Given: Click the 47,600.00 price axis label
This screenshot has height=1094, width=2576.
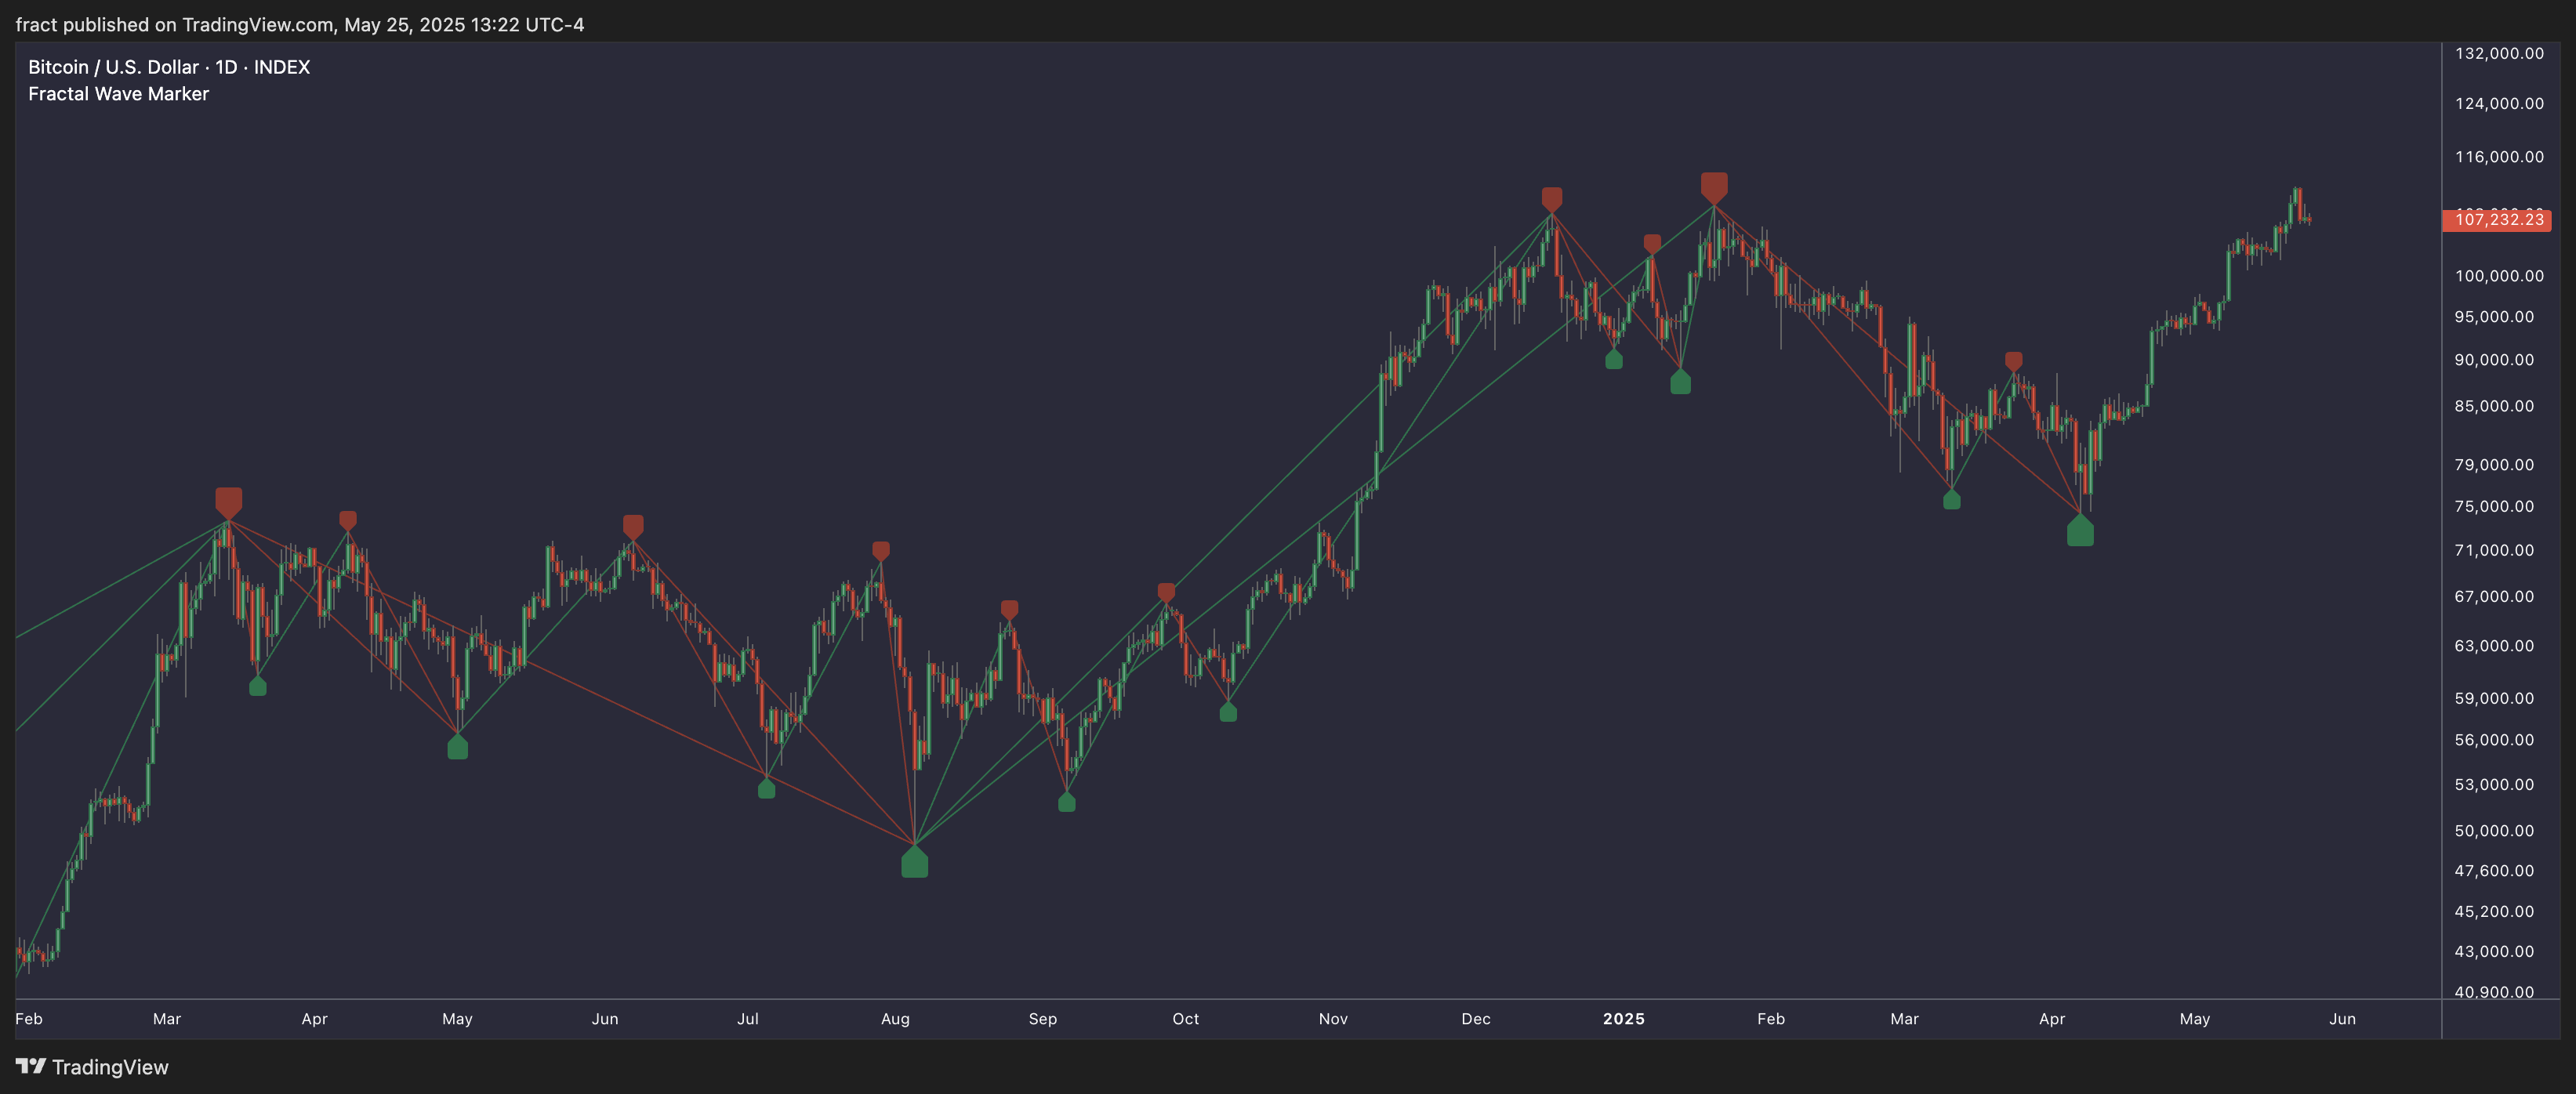Looking at the screenshot, I should (2494, 870).
